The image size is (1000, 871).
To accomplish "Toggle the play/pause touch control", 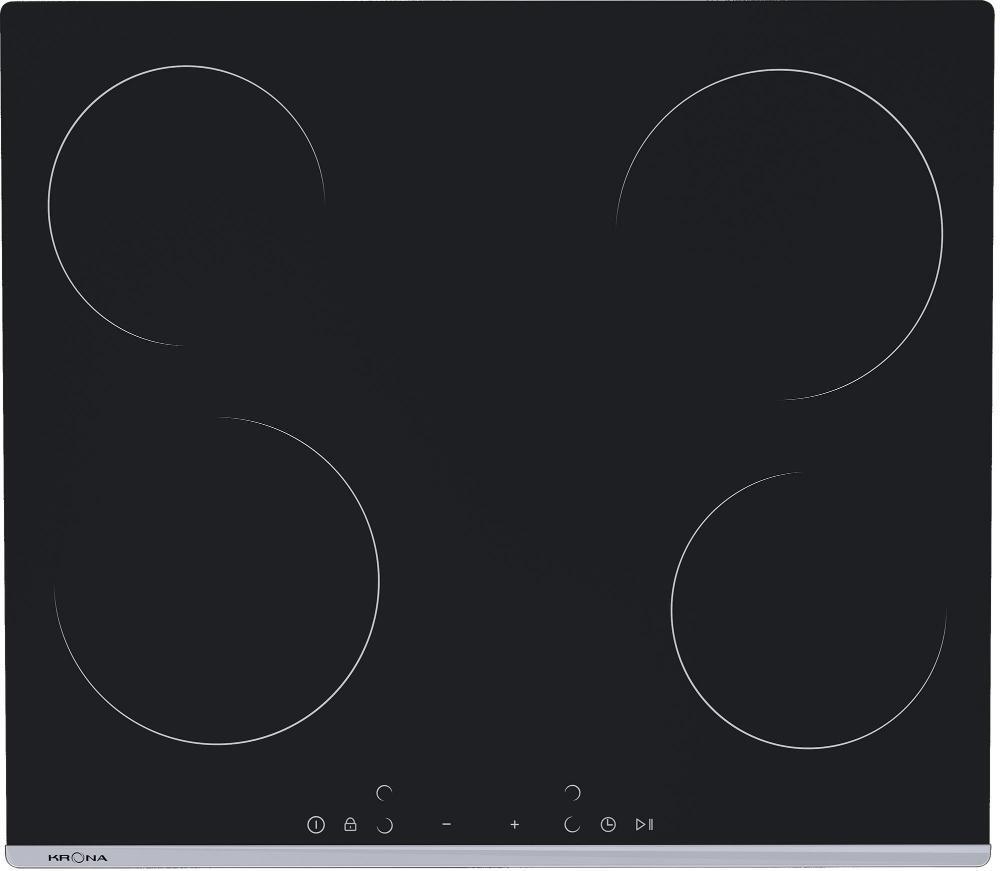I will pyautogui.click(x=644, y=825).
